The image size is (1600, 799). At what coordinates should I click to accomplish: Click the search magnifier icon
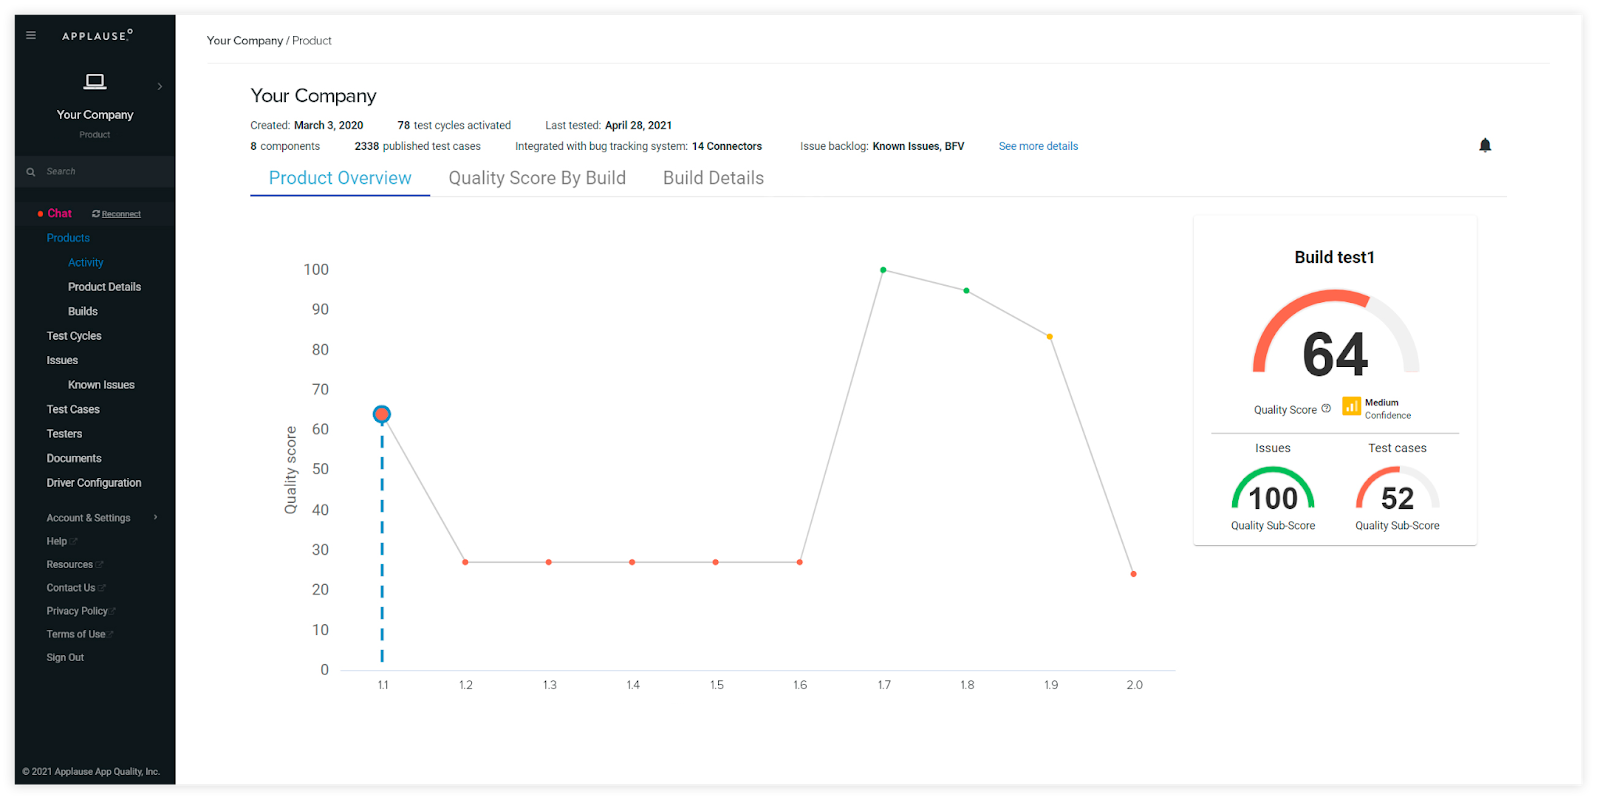[x=31, y=172]
